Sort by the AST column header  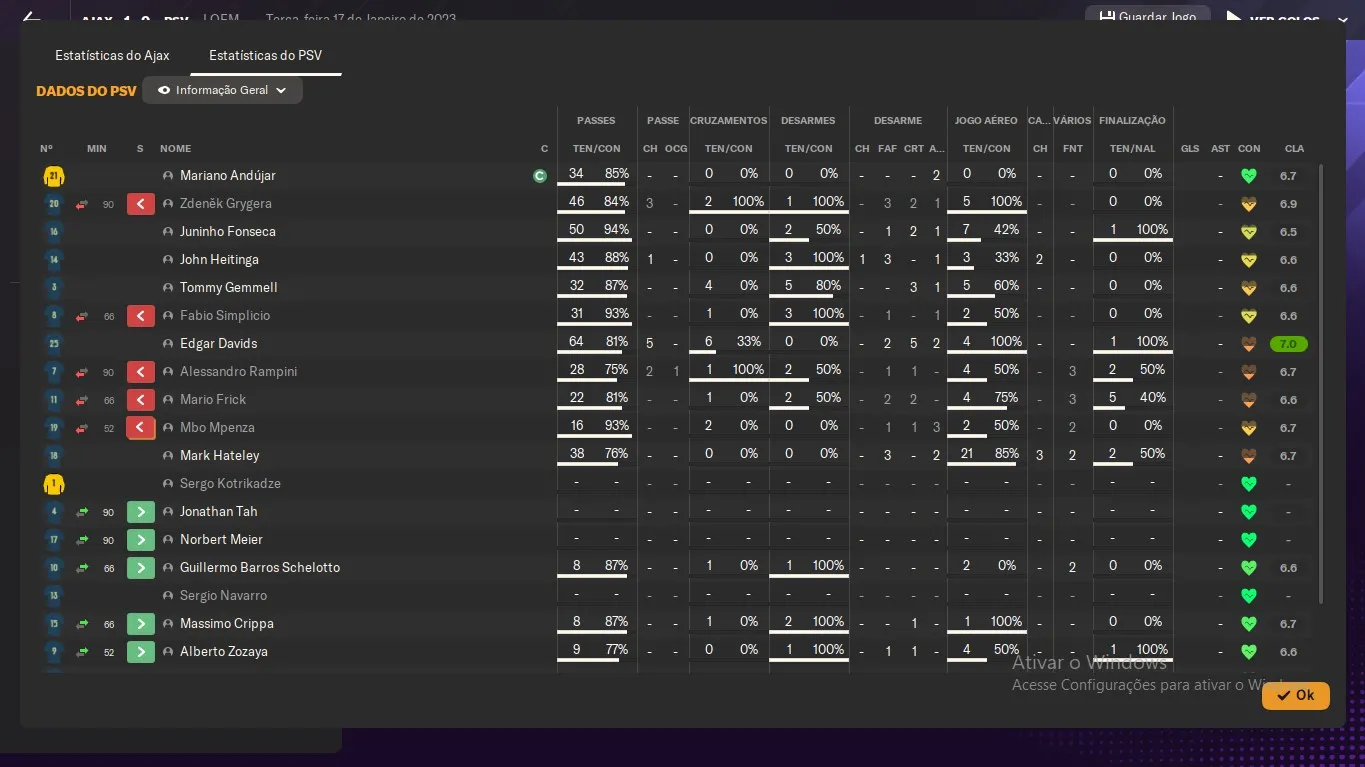[1220, 149]
